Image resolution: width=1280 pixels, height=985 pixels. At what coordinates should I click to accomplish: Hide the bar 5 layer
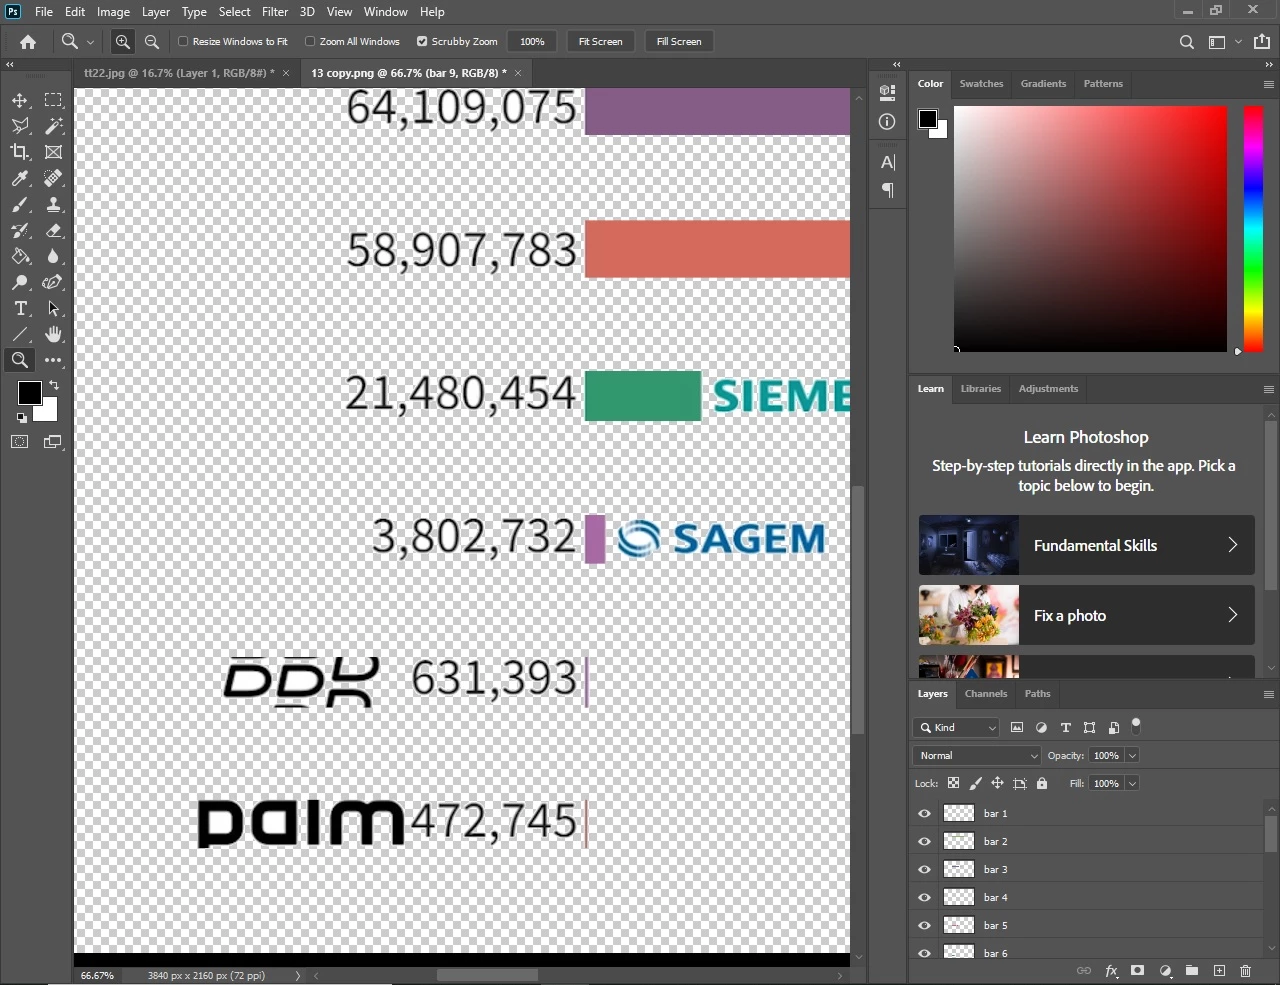click(924, 925)
